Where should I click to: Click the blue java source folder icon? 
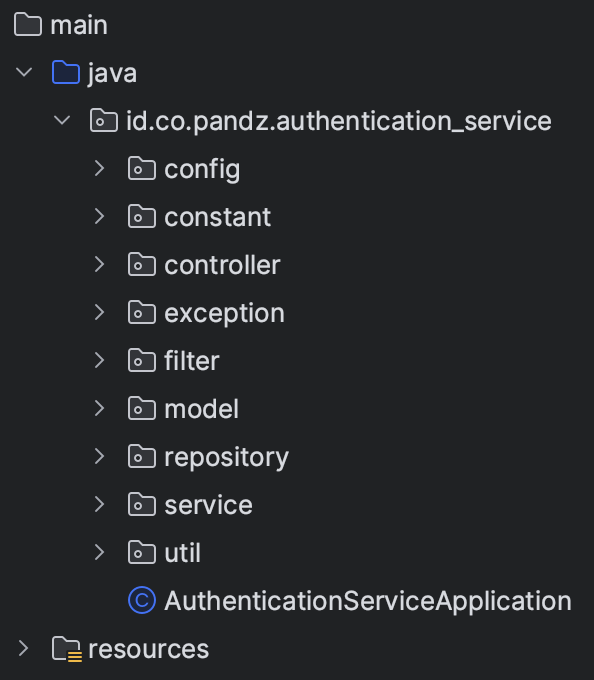click(66, 72)
